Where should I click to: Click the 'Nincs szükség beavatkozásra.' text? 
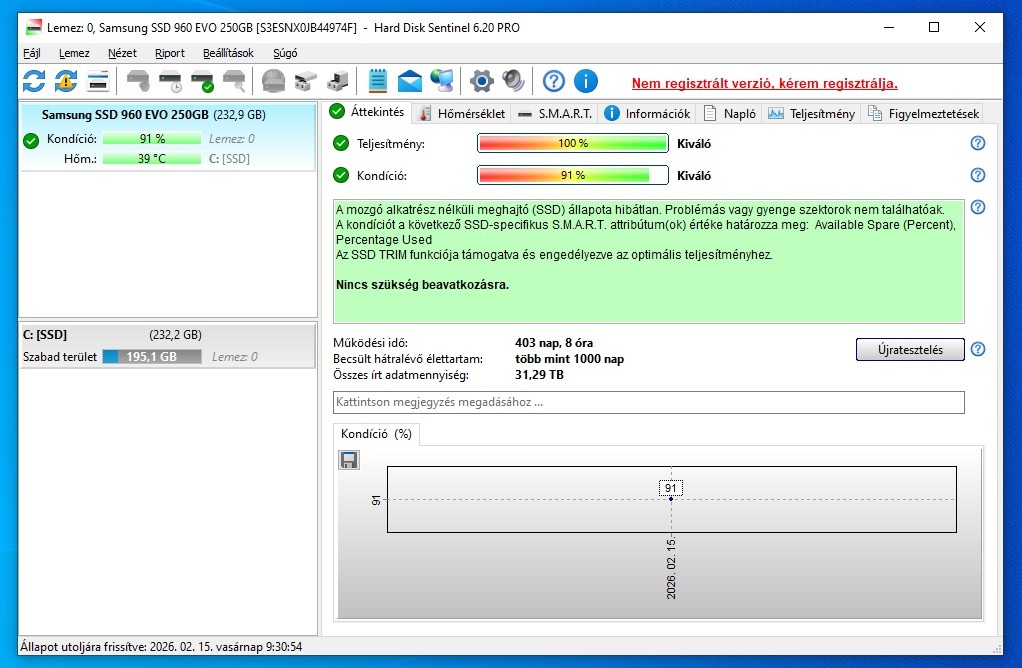tap(422, 285)
